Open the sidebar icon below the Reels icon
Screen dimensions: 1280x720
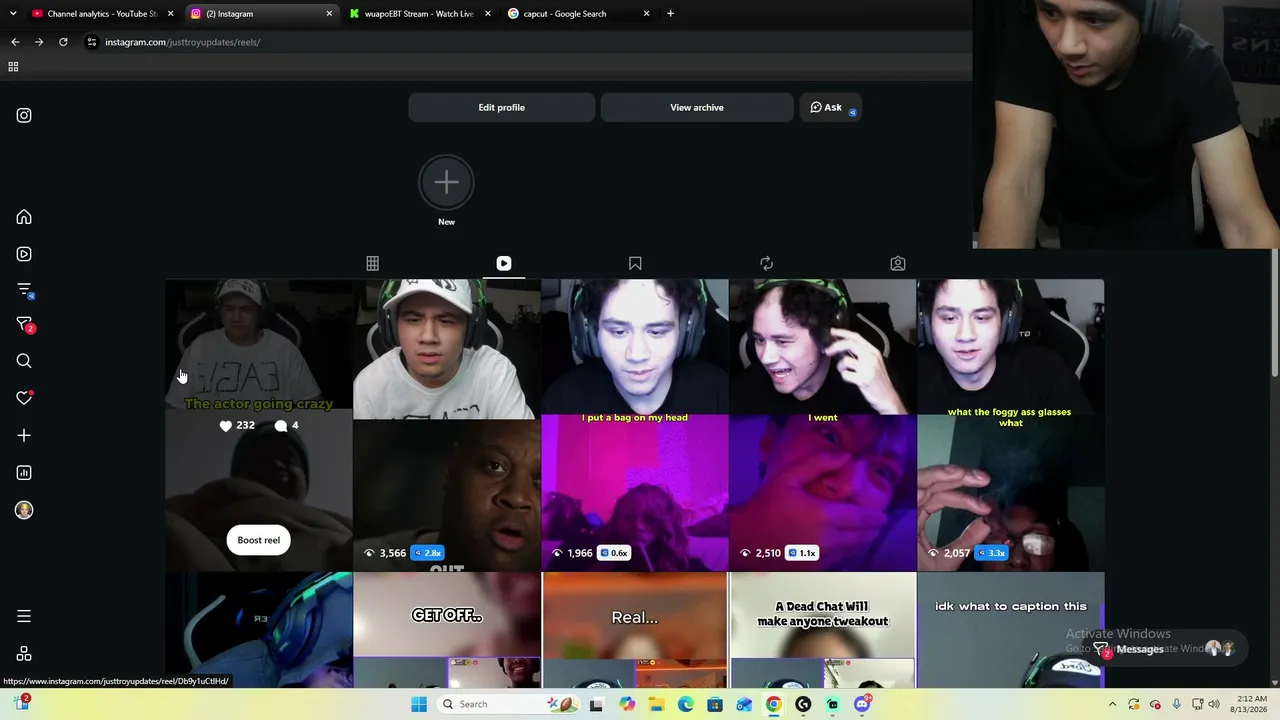point(25,290)
